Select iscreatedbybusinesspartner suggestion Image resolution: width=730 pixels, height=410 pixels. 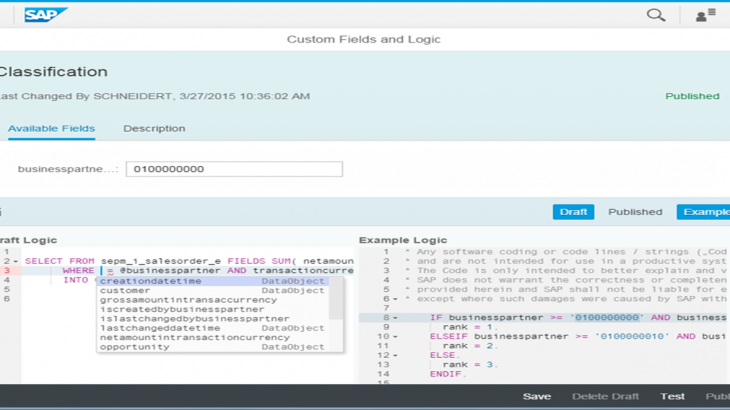213,309
